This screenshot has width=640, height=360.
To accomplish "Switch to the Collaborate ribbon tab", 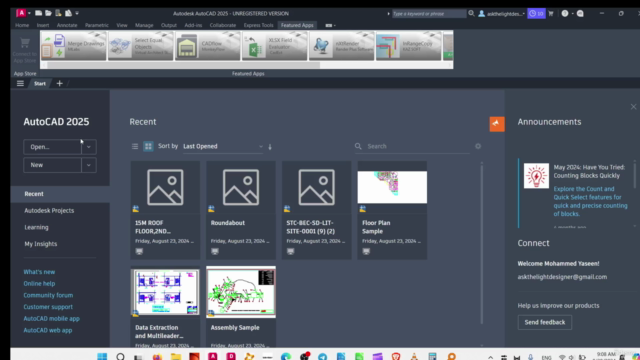I will pyautogui.click(x=223, y=25).
